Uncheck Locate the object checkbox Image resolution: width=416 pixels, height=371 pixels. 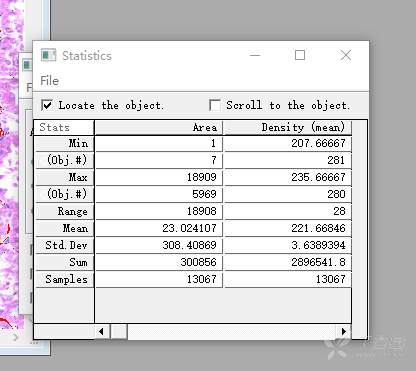[47, 105]
